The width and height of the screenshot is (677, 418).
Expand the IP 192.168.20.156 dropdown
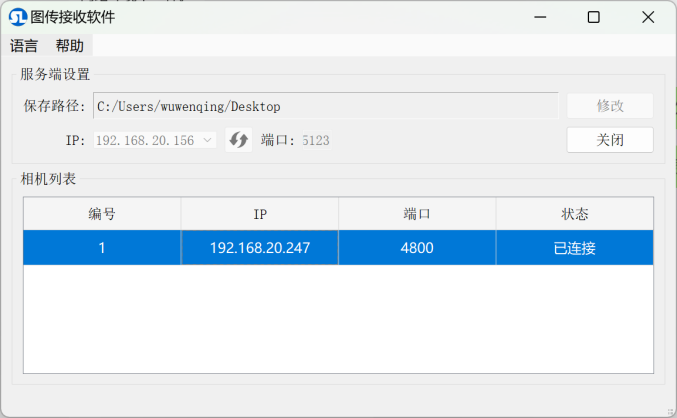[x=155, y=140]
